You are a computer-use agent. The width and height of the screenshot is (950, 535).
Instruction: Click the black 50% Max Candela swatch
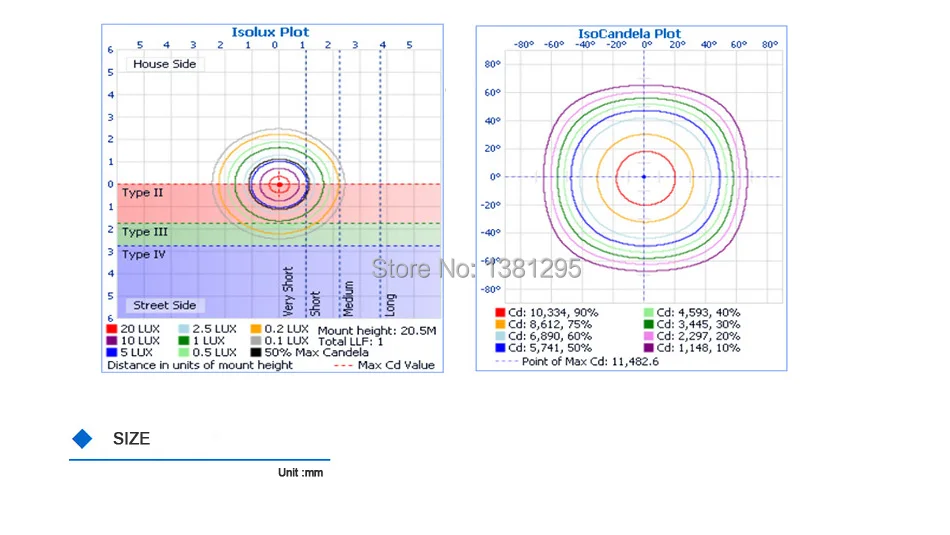[x=256, y=352]
